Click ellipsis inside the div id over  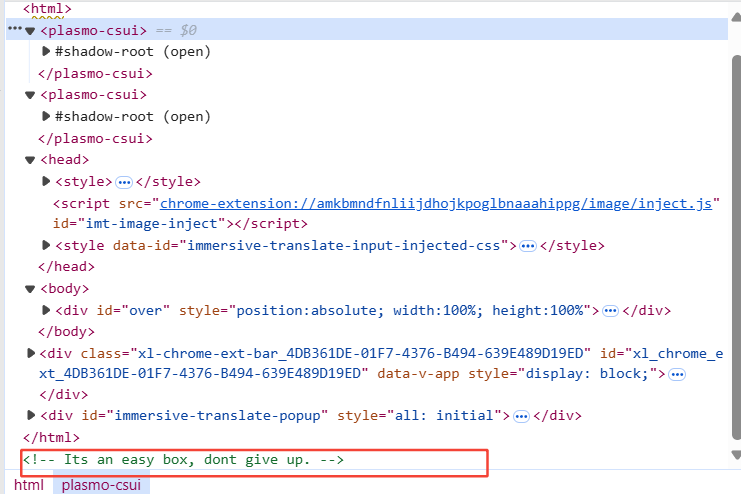click(x=610, y=311)
